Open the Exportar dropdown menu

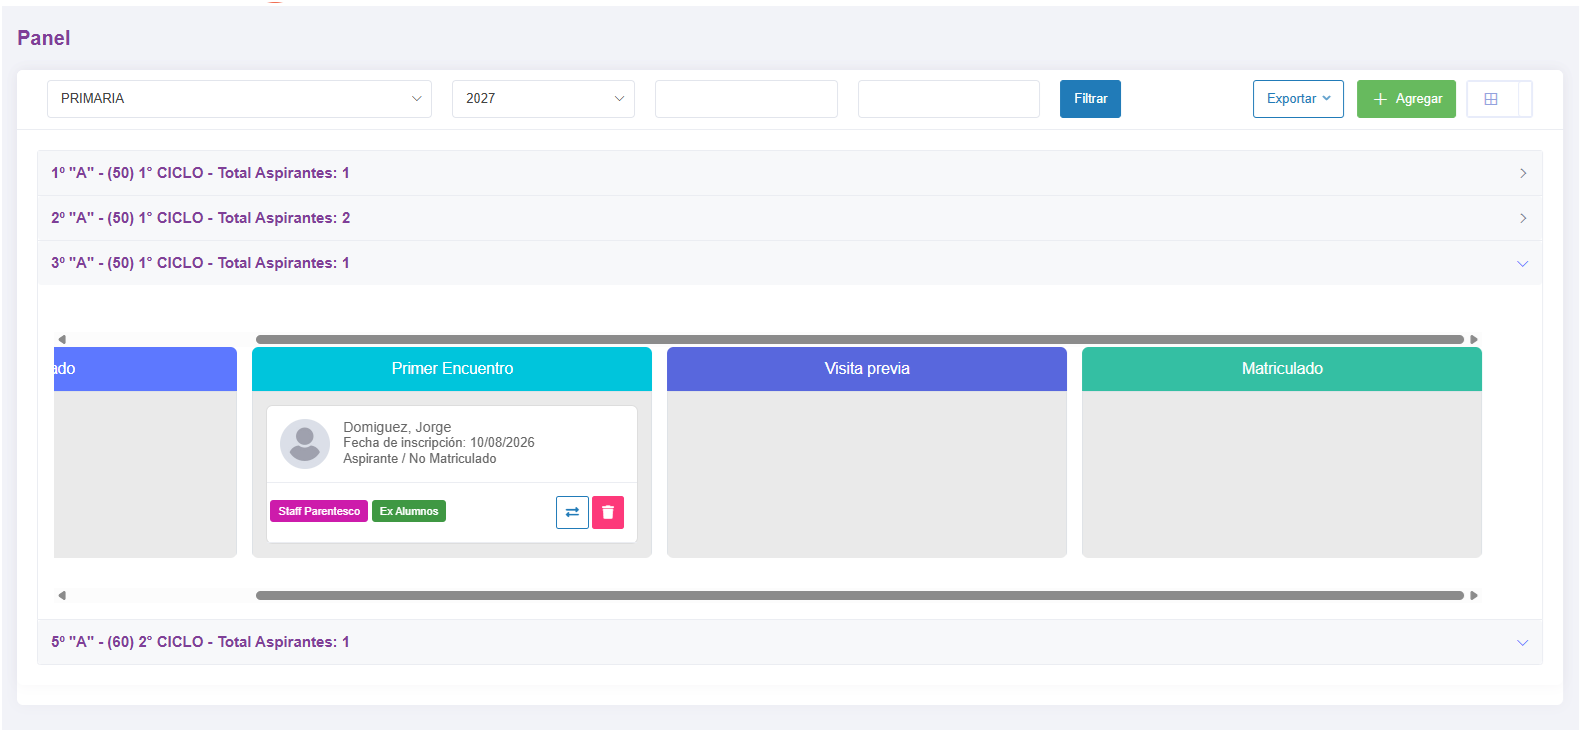point(1298,99)
